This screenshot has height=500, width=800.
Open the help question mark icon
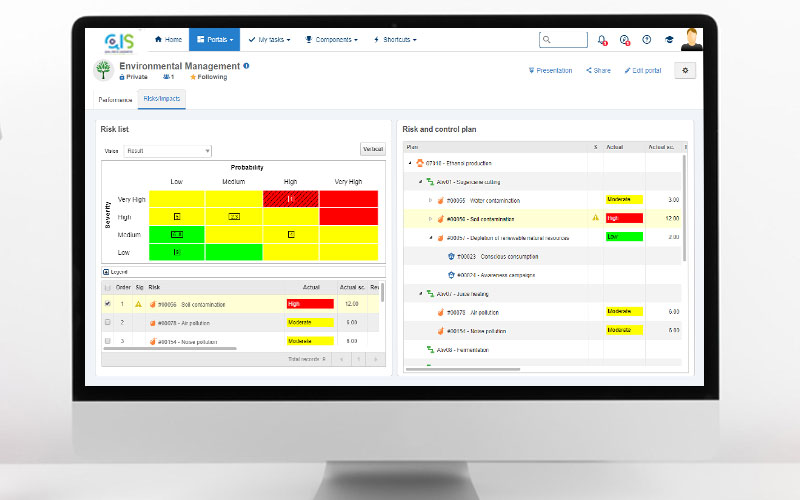tap(647, 40)
